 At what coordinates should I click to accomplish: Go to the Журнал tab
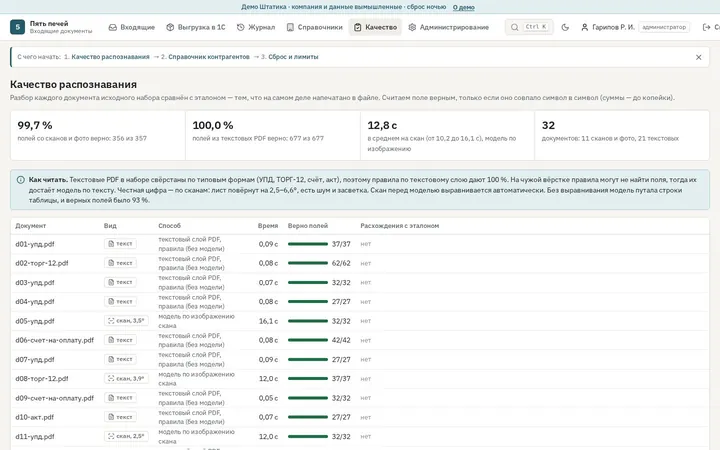pos(256,27)
